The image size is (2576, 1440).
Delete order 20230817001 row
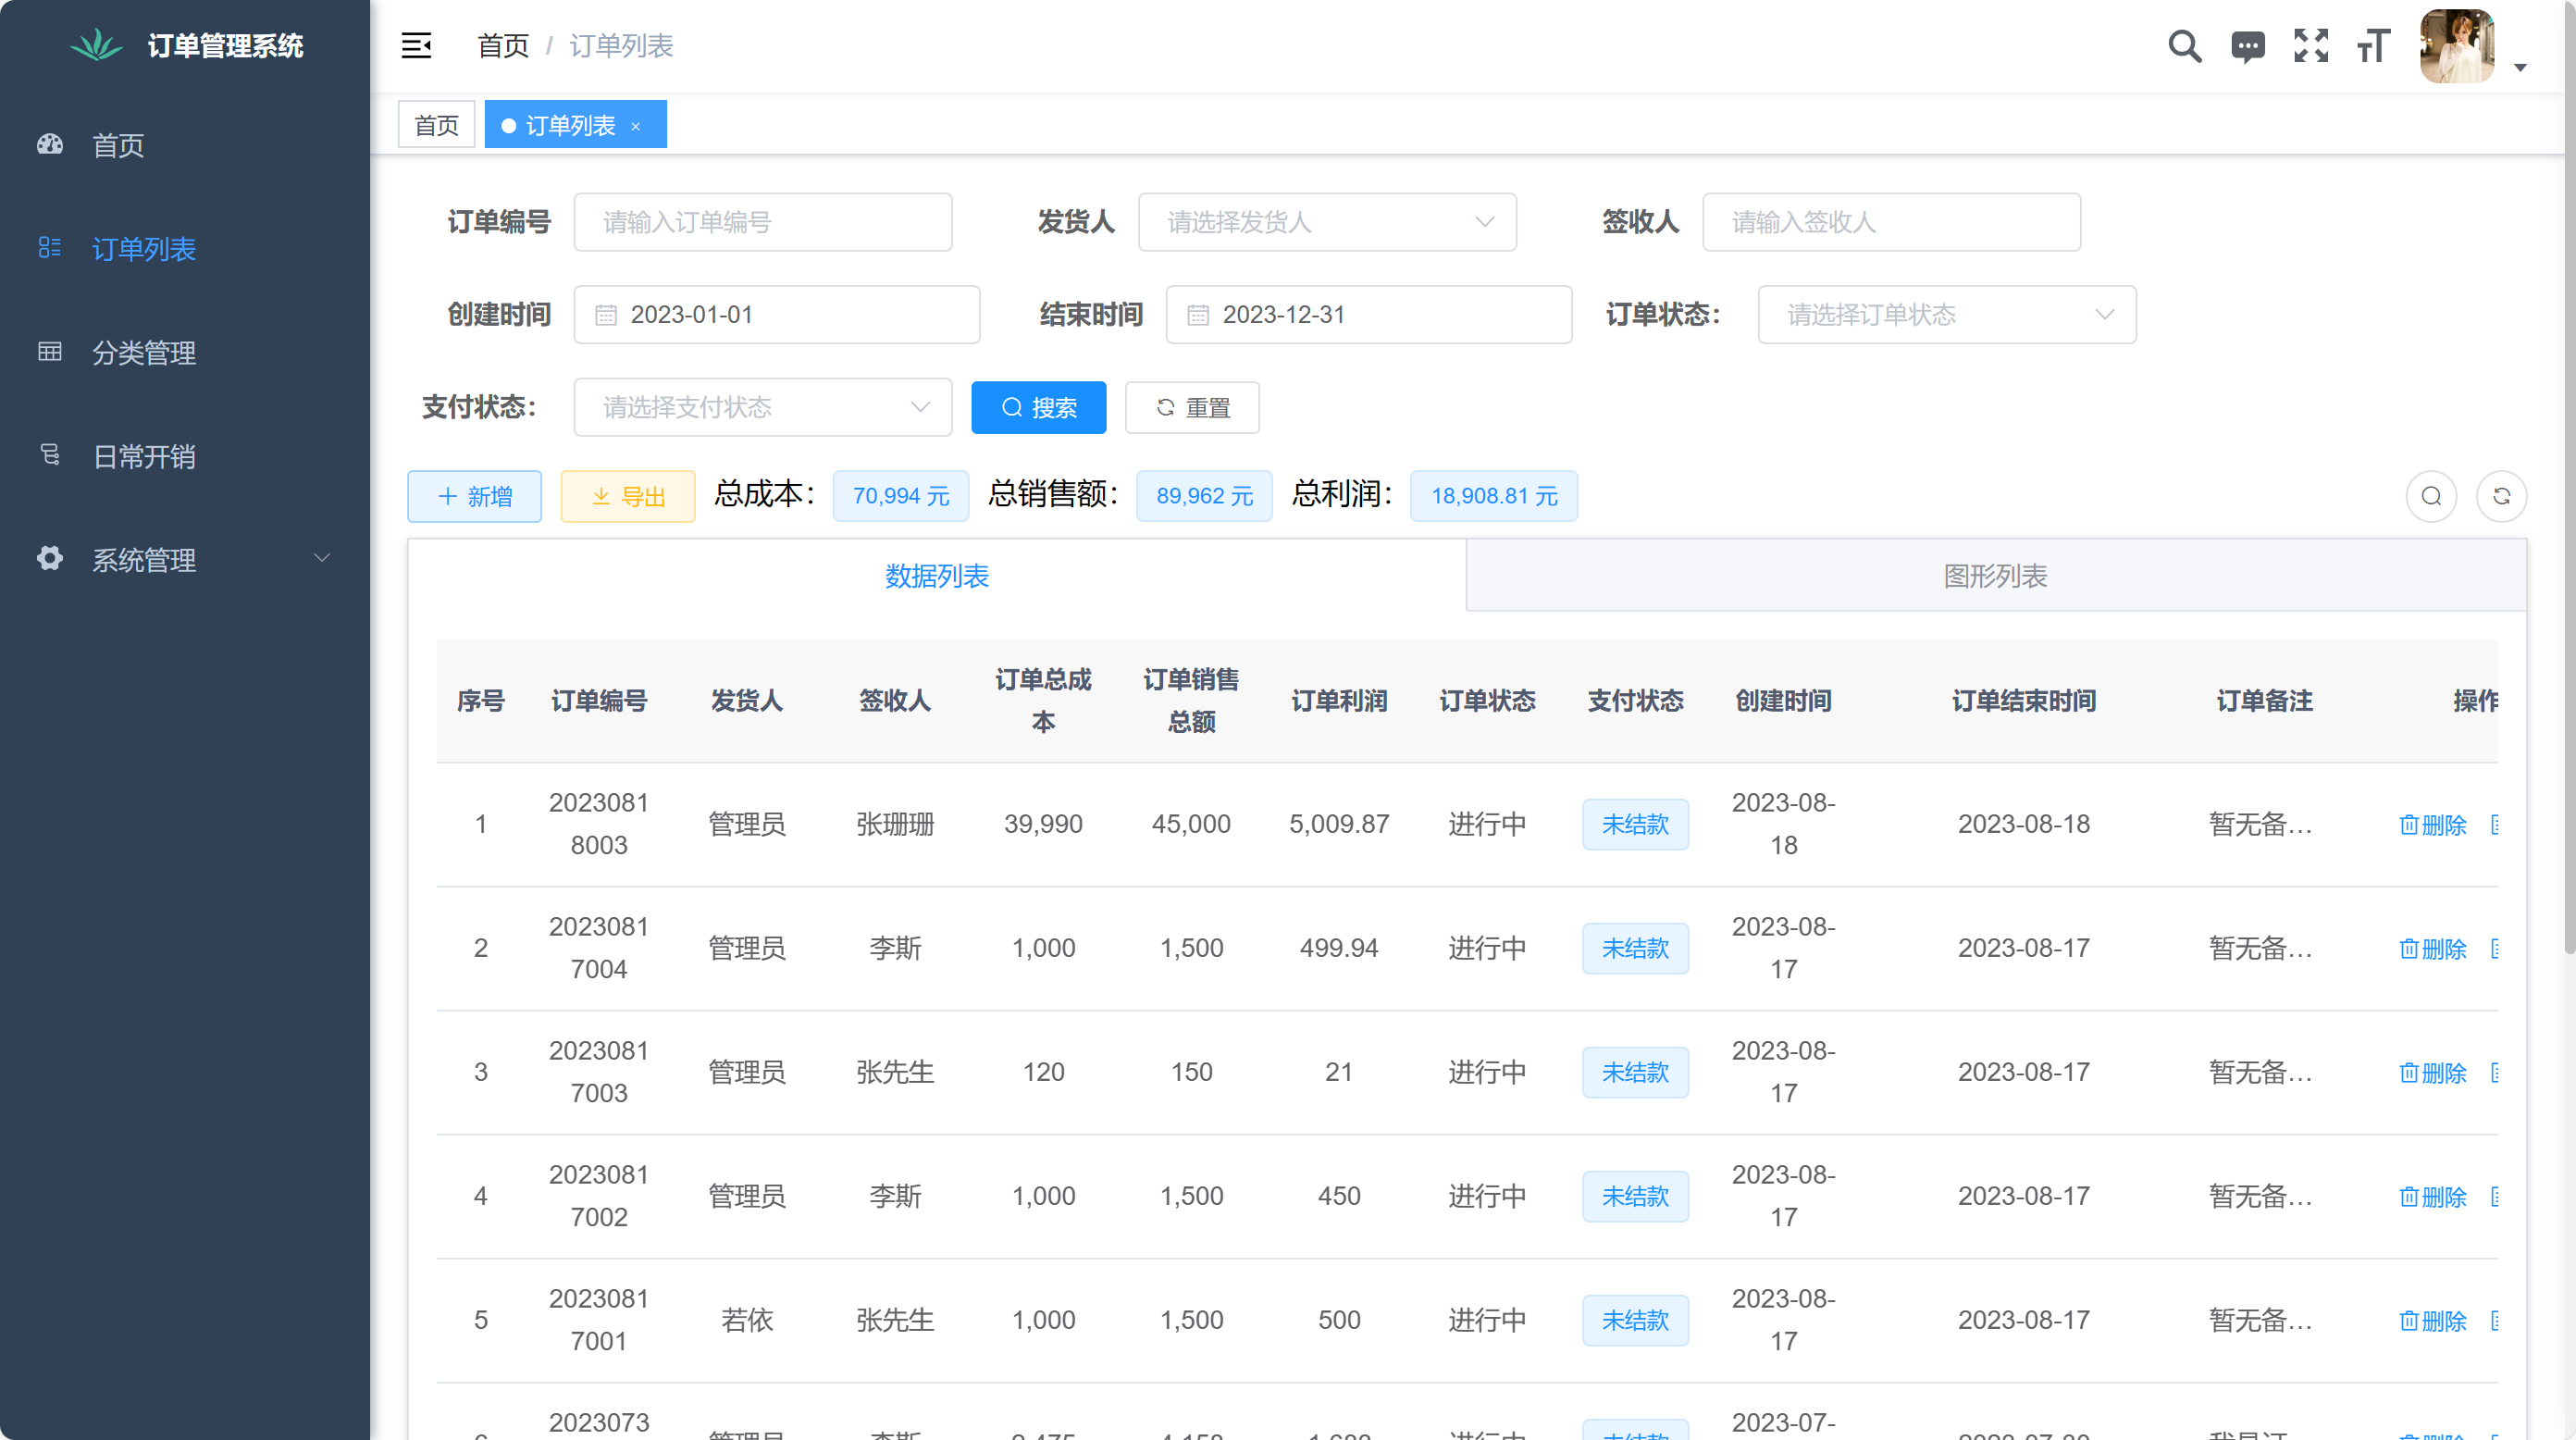[x=2433, y=1321]
